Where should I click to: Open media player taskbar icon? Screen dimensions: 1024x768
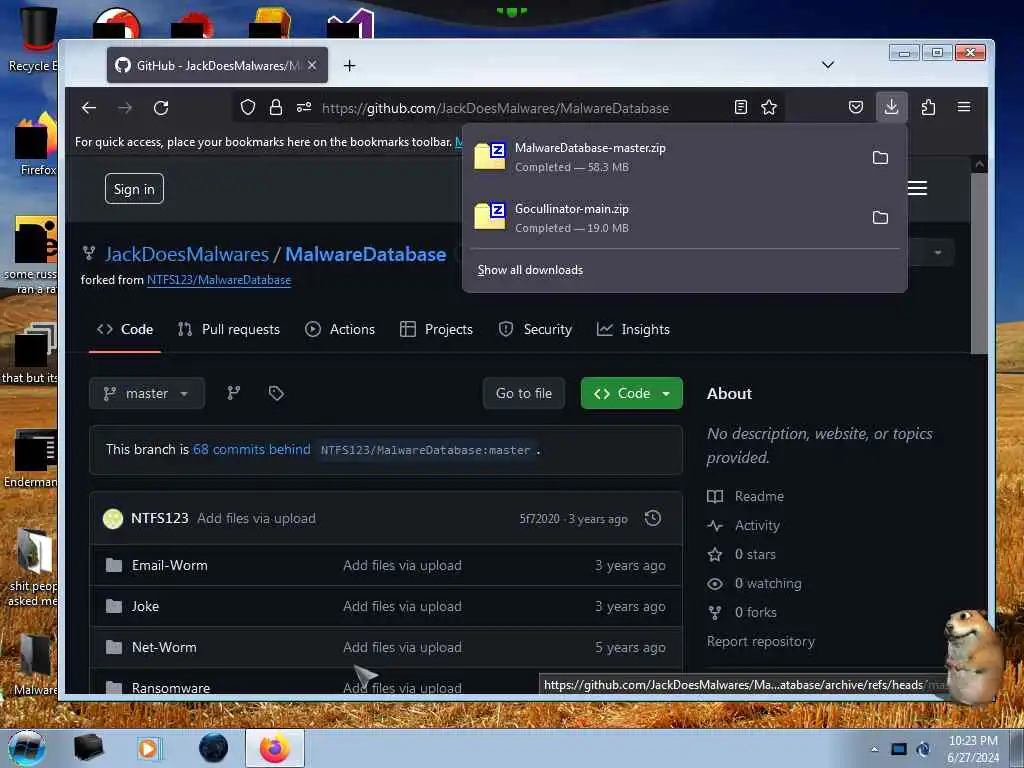coord(148,749)
